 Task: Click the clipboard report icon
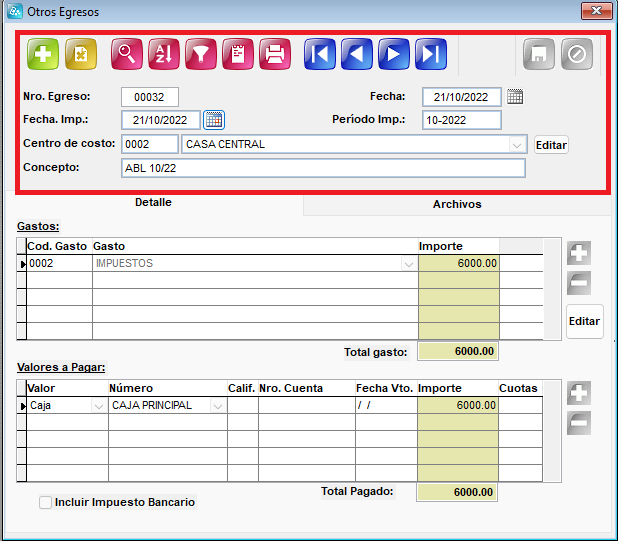[x=238, y=54]
